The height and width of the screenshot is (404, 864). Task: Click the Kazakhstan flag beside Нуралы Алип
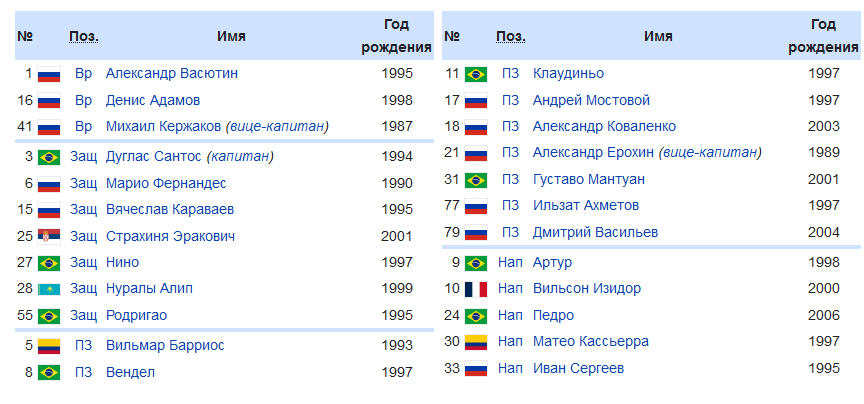pos(49,289)
